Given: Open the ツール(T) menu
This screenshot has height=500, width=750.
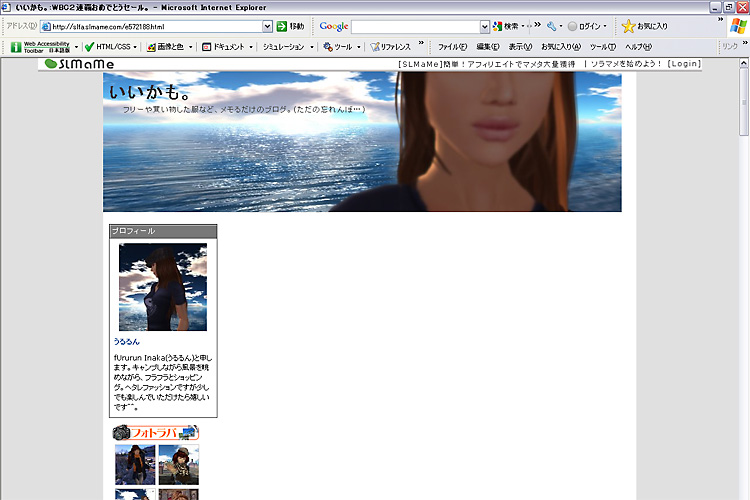Looking at the screenshot, I should point(603,47).
